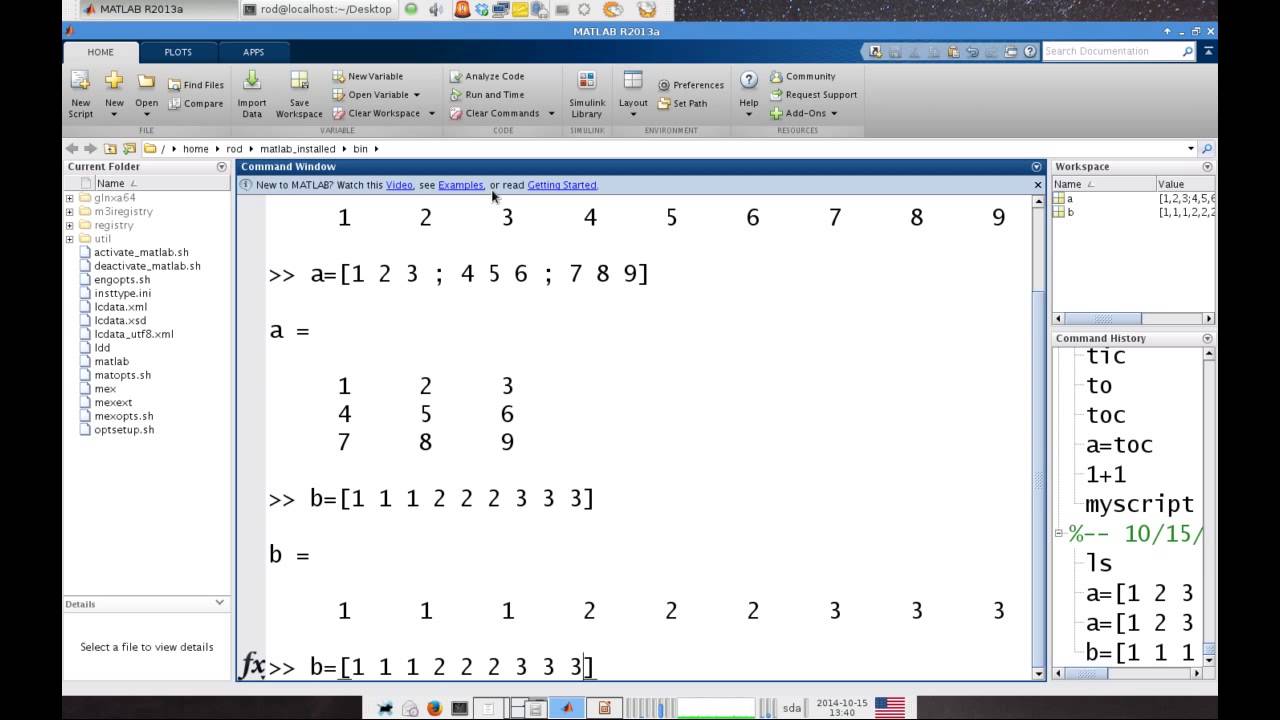
Task: Create a New Script
Action: tap(80, 94)
